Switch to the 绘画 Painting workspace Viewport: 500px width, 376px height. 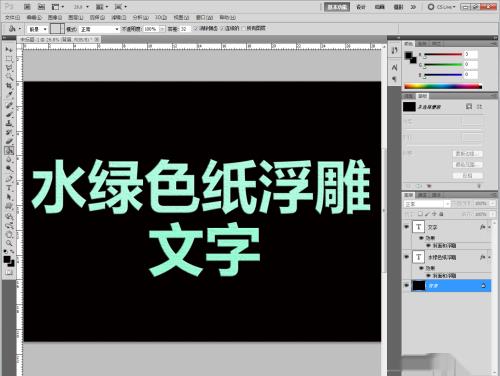pyautogui.click(x=380, y=7)
